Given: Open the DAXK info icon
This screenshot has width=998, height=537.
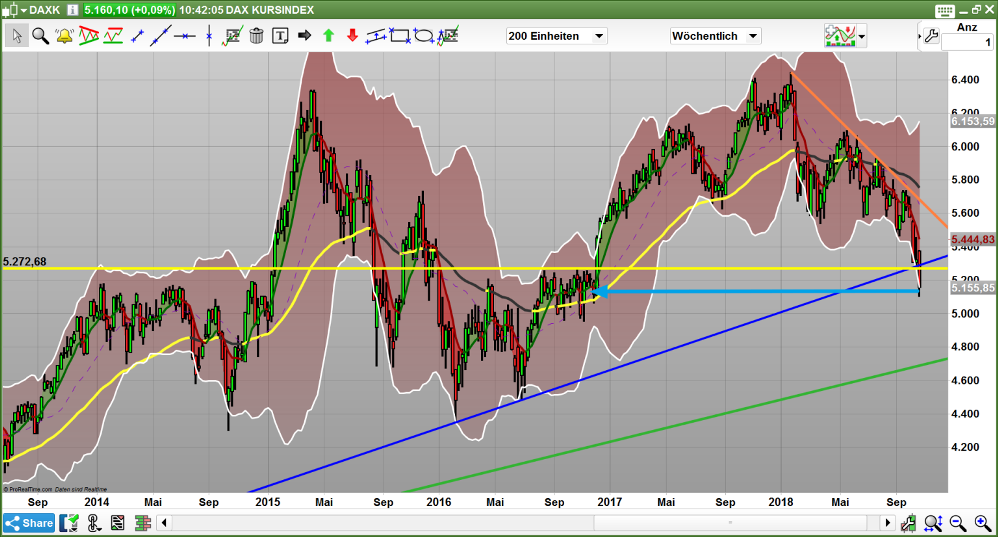Looking at the screenshot, I should (73, 10).
